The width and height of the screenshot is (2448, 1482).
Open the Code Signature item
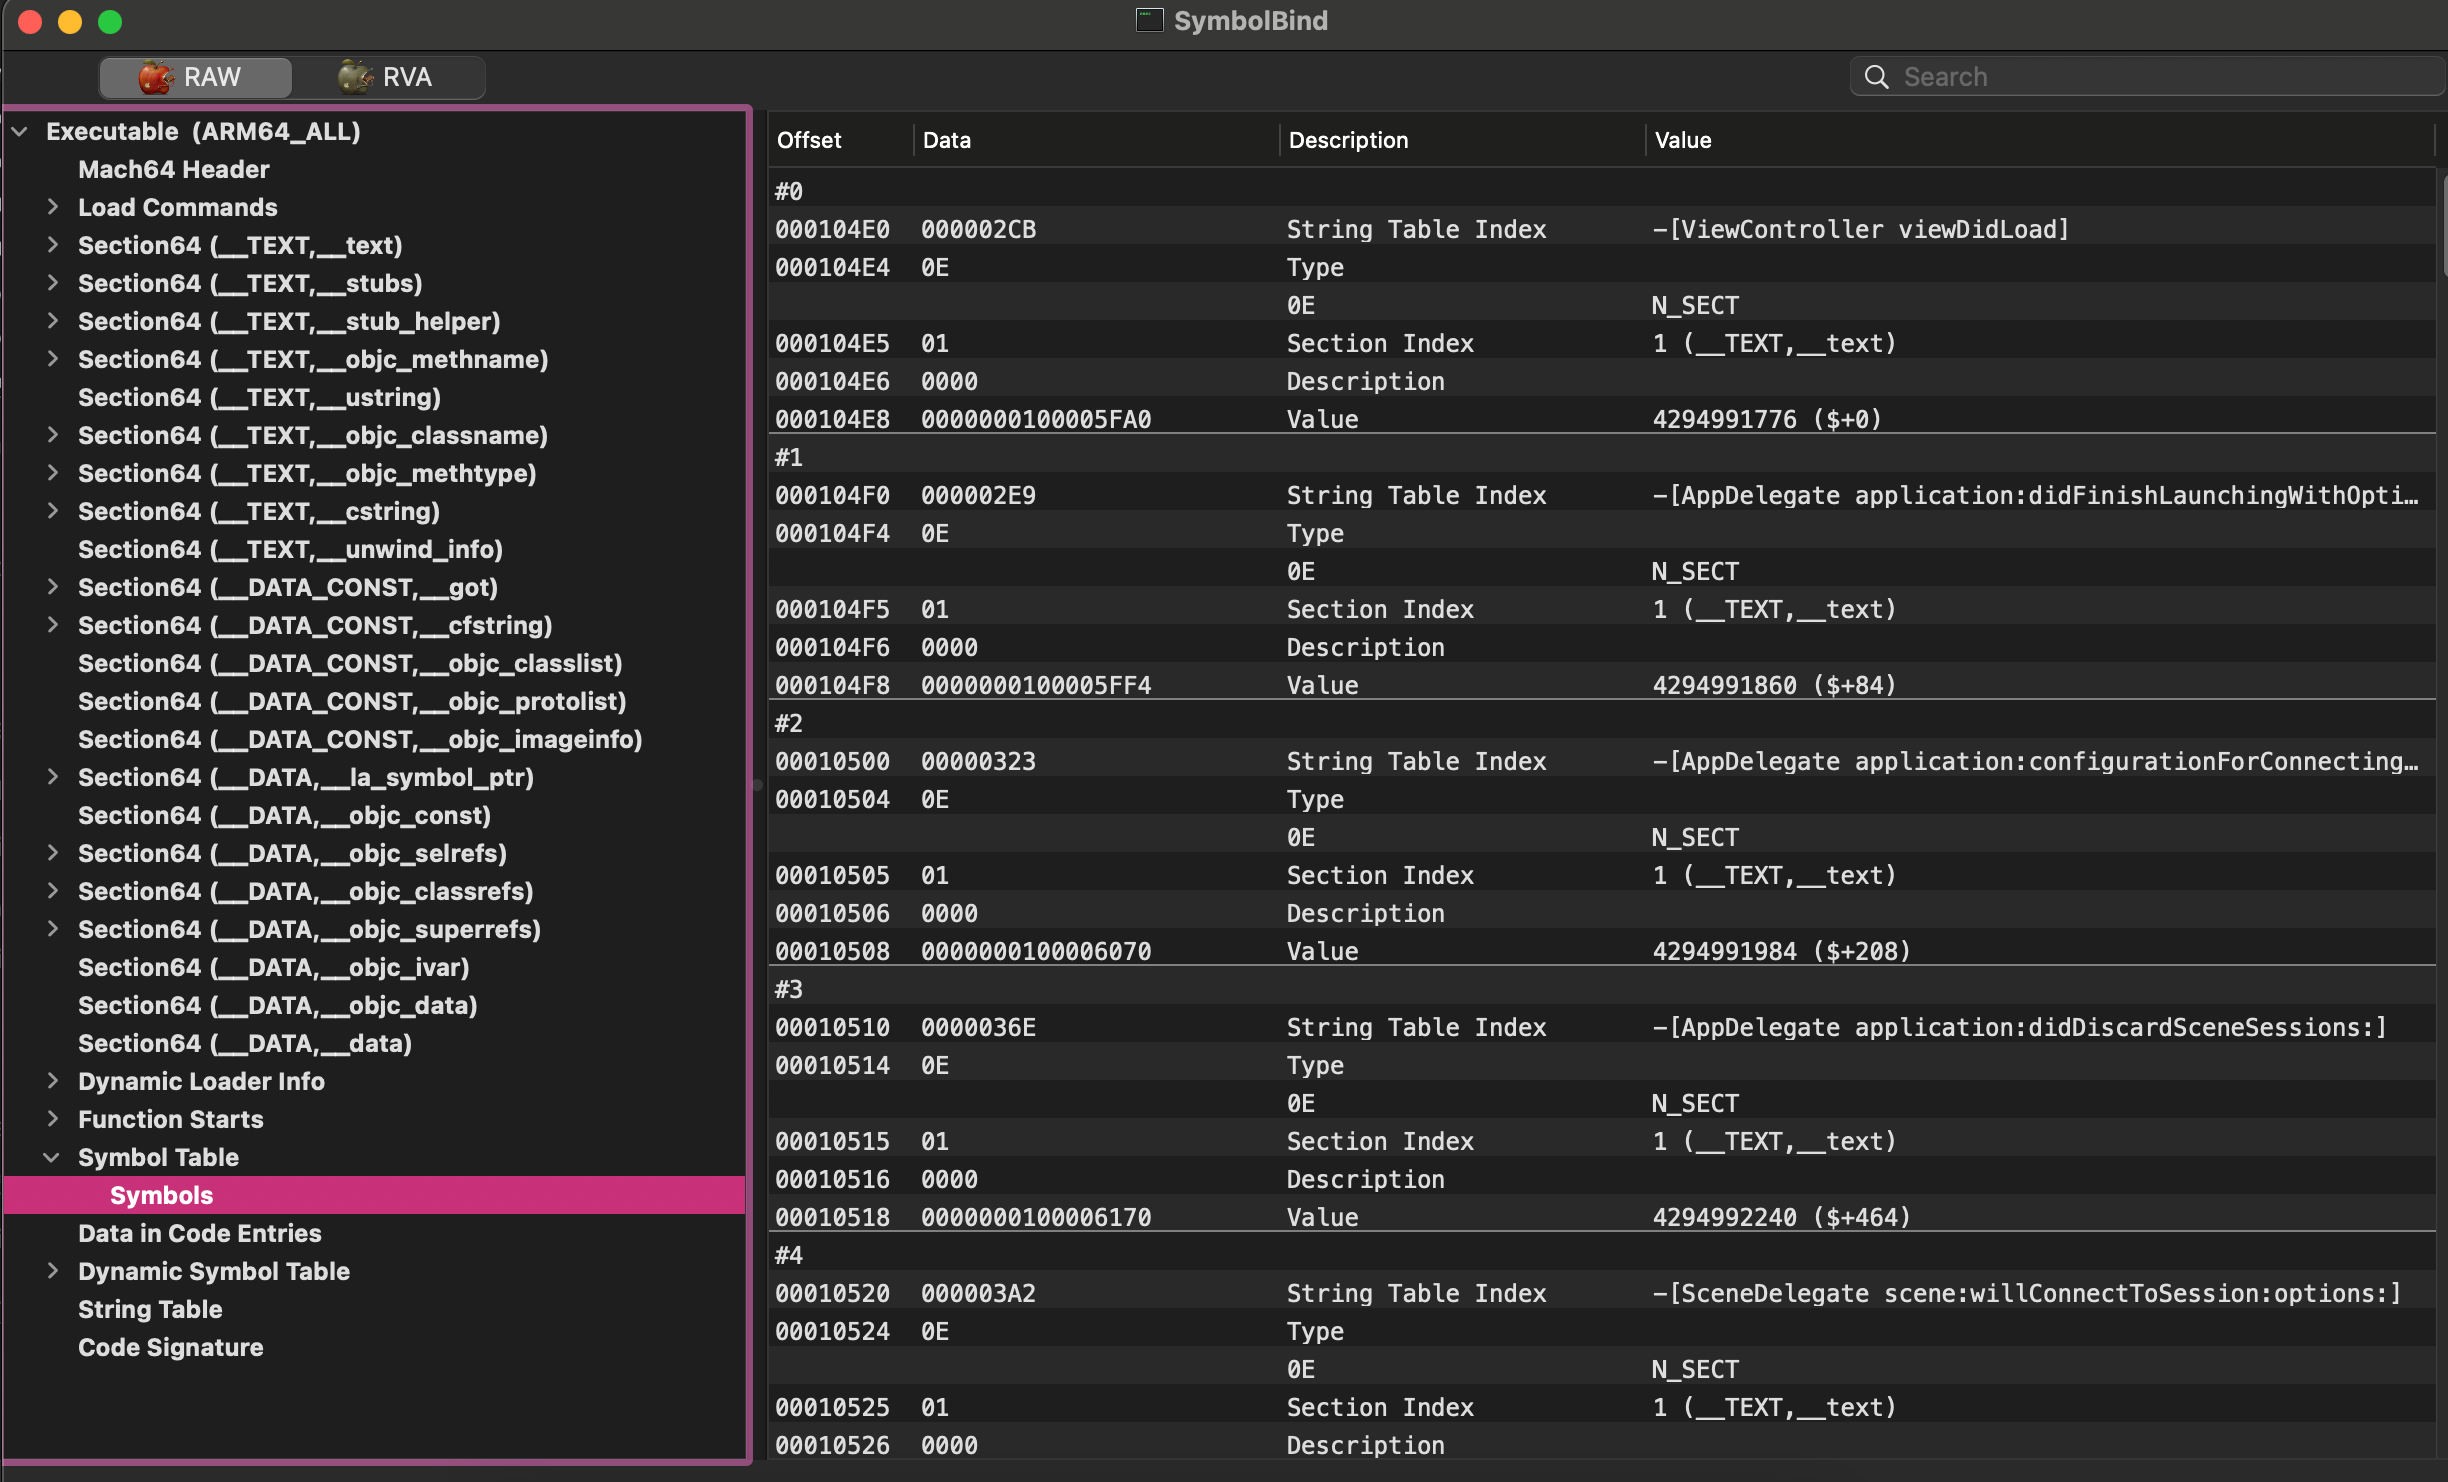pyautogui.click(x=171, y=1347)
